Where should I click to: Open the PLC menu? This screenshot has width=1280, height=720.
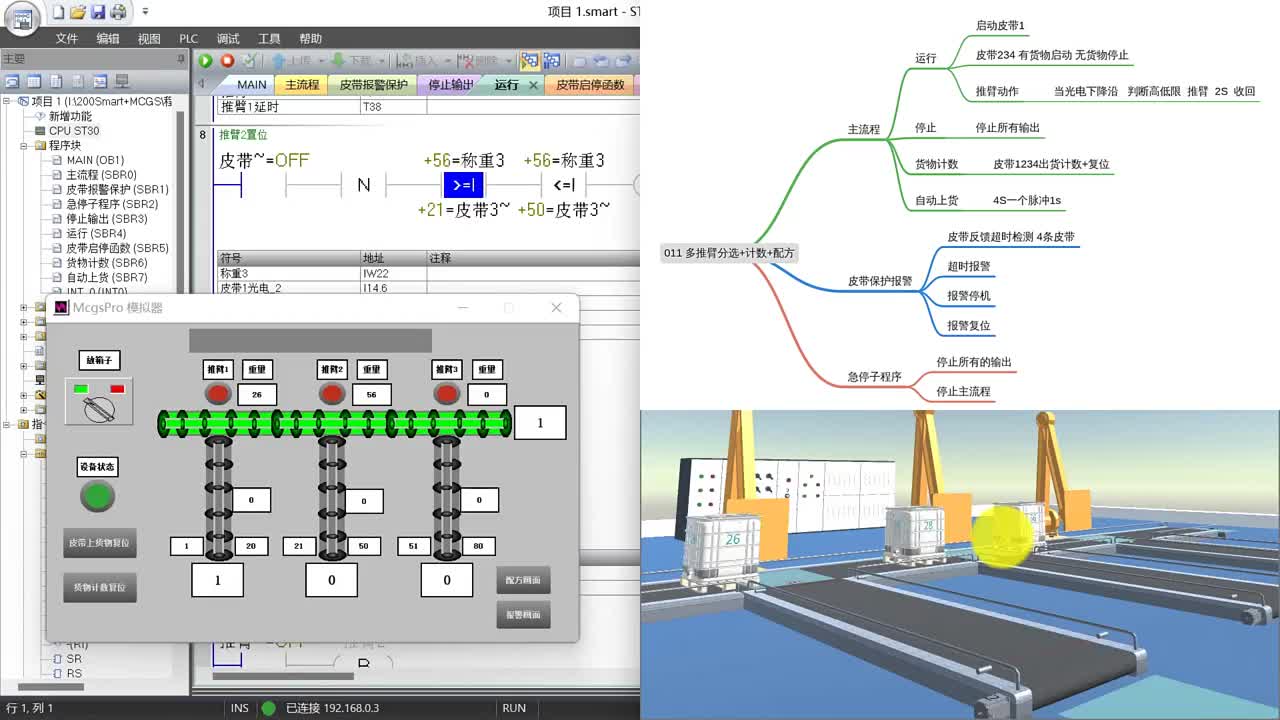(x=188, y=39)
